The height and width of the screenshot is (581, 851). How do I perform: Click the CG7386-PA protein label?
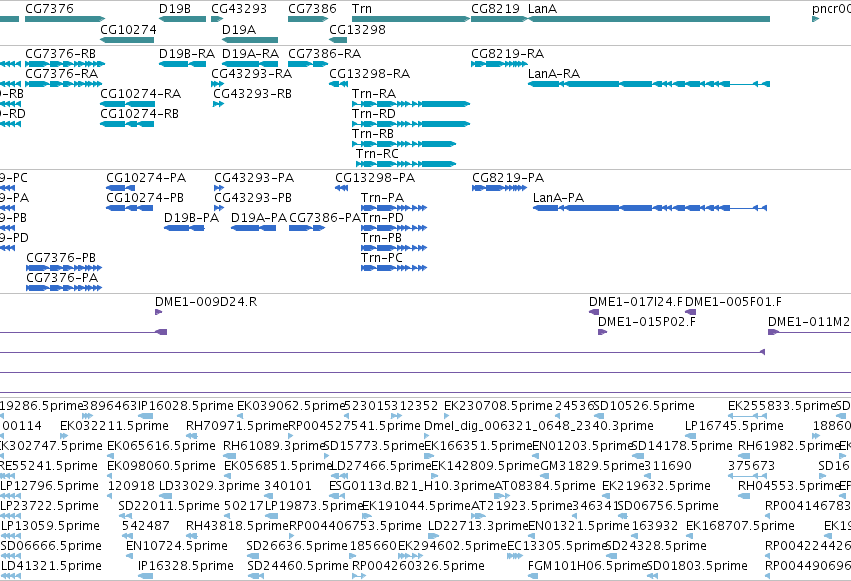coord(325,218)
